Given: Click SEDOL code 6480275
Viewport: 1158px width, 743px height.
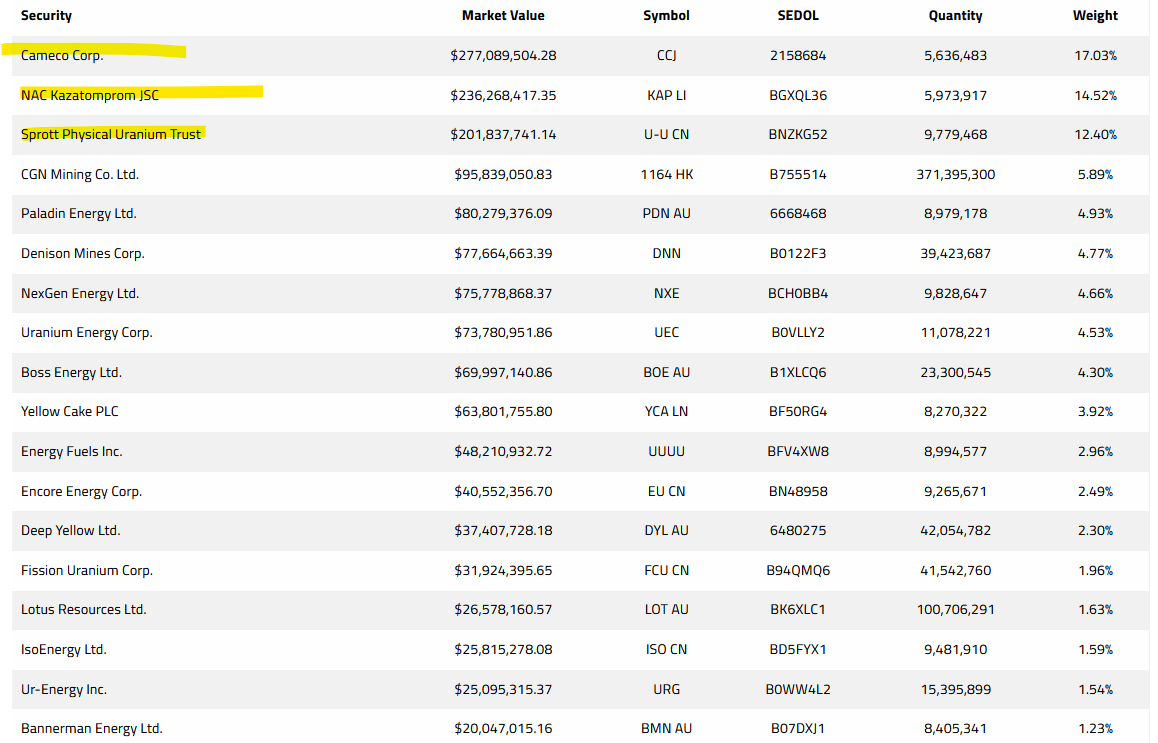Looking at the screenshot, I should click(798, 530).
